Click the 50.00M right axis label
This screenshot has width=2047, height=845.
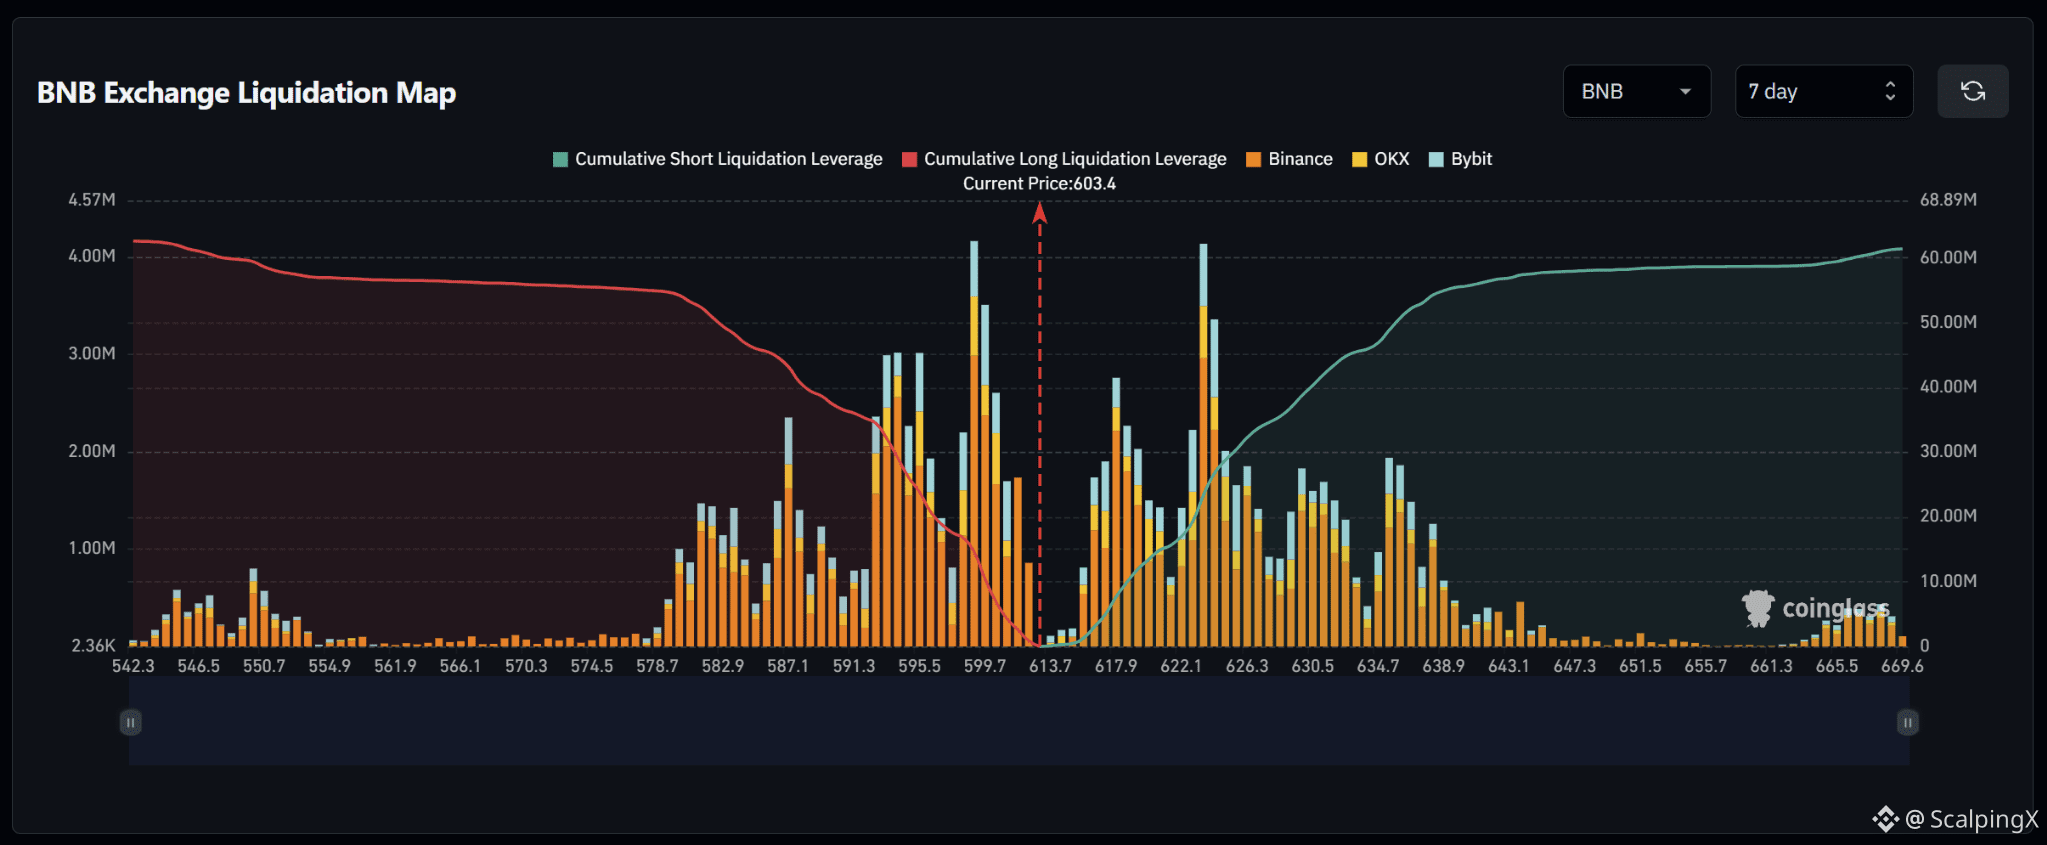click(1948, 322)
